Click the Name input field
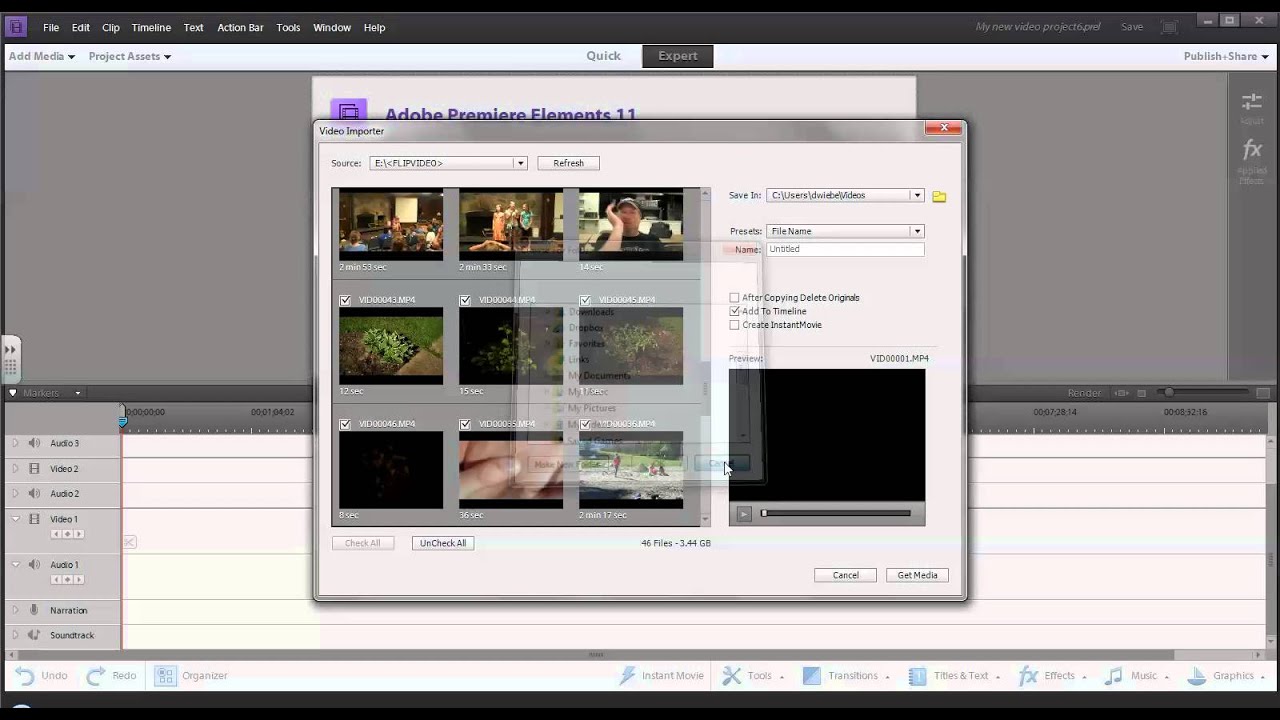This screenshot has height=720, width=1280. click(845, 249)
